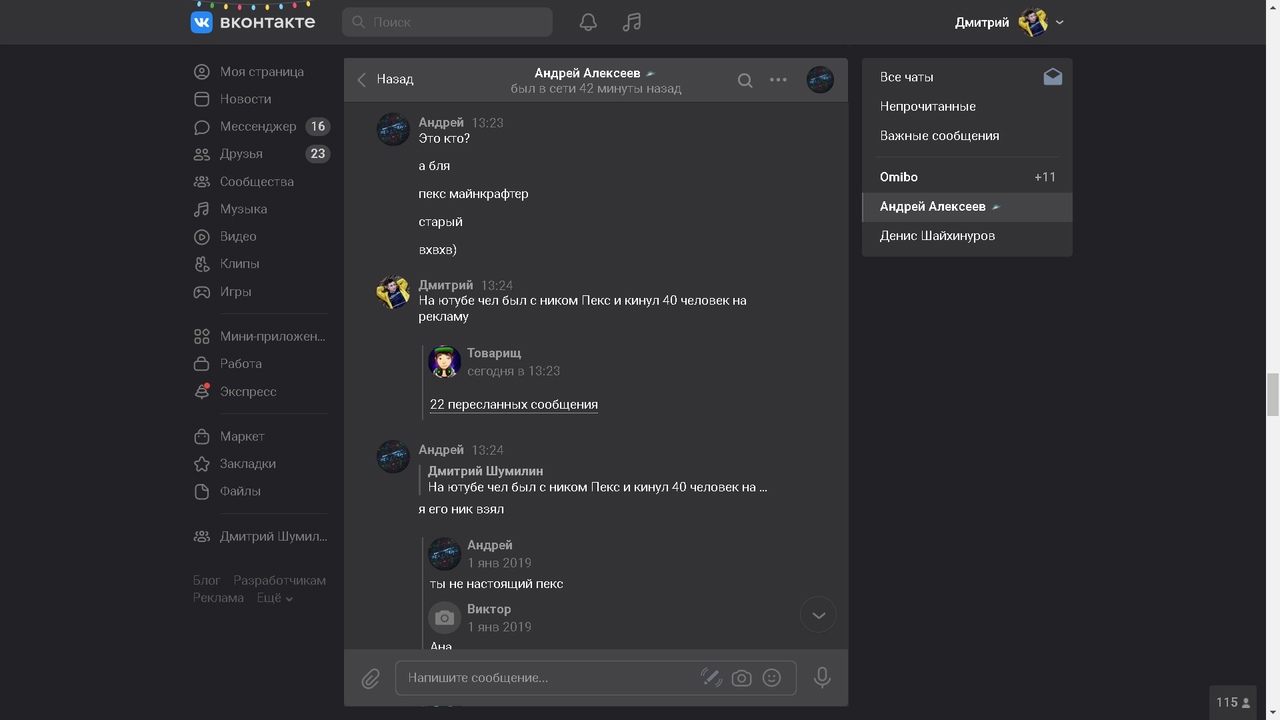Mark all chats read envelope icon
1280x720 pixels.
coord(1052,77)
